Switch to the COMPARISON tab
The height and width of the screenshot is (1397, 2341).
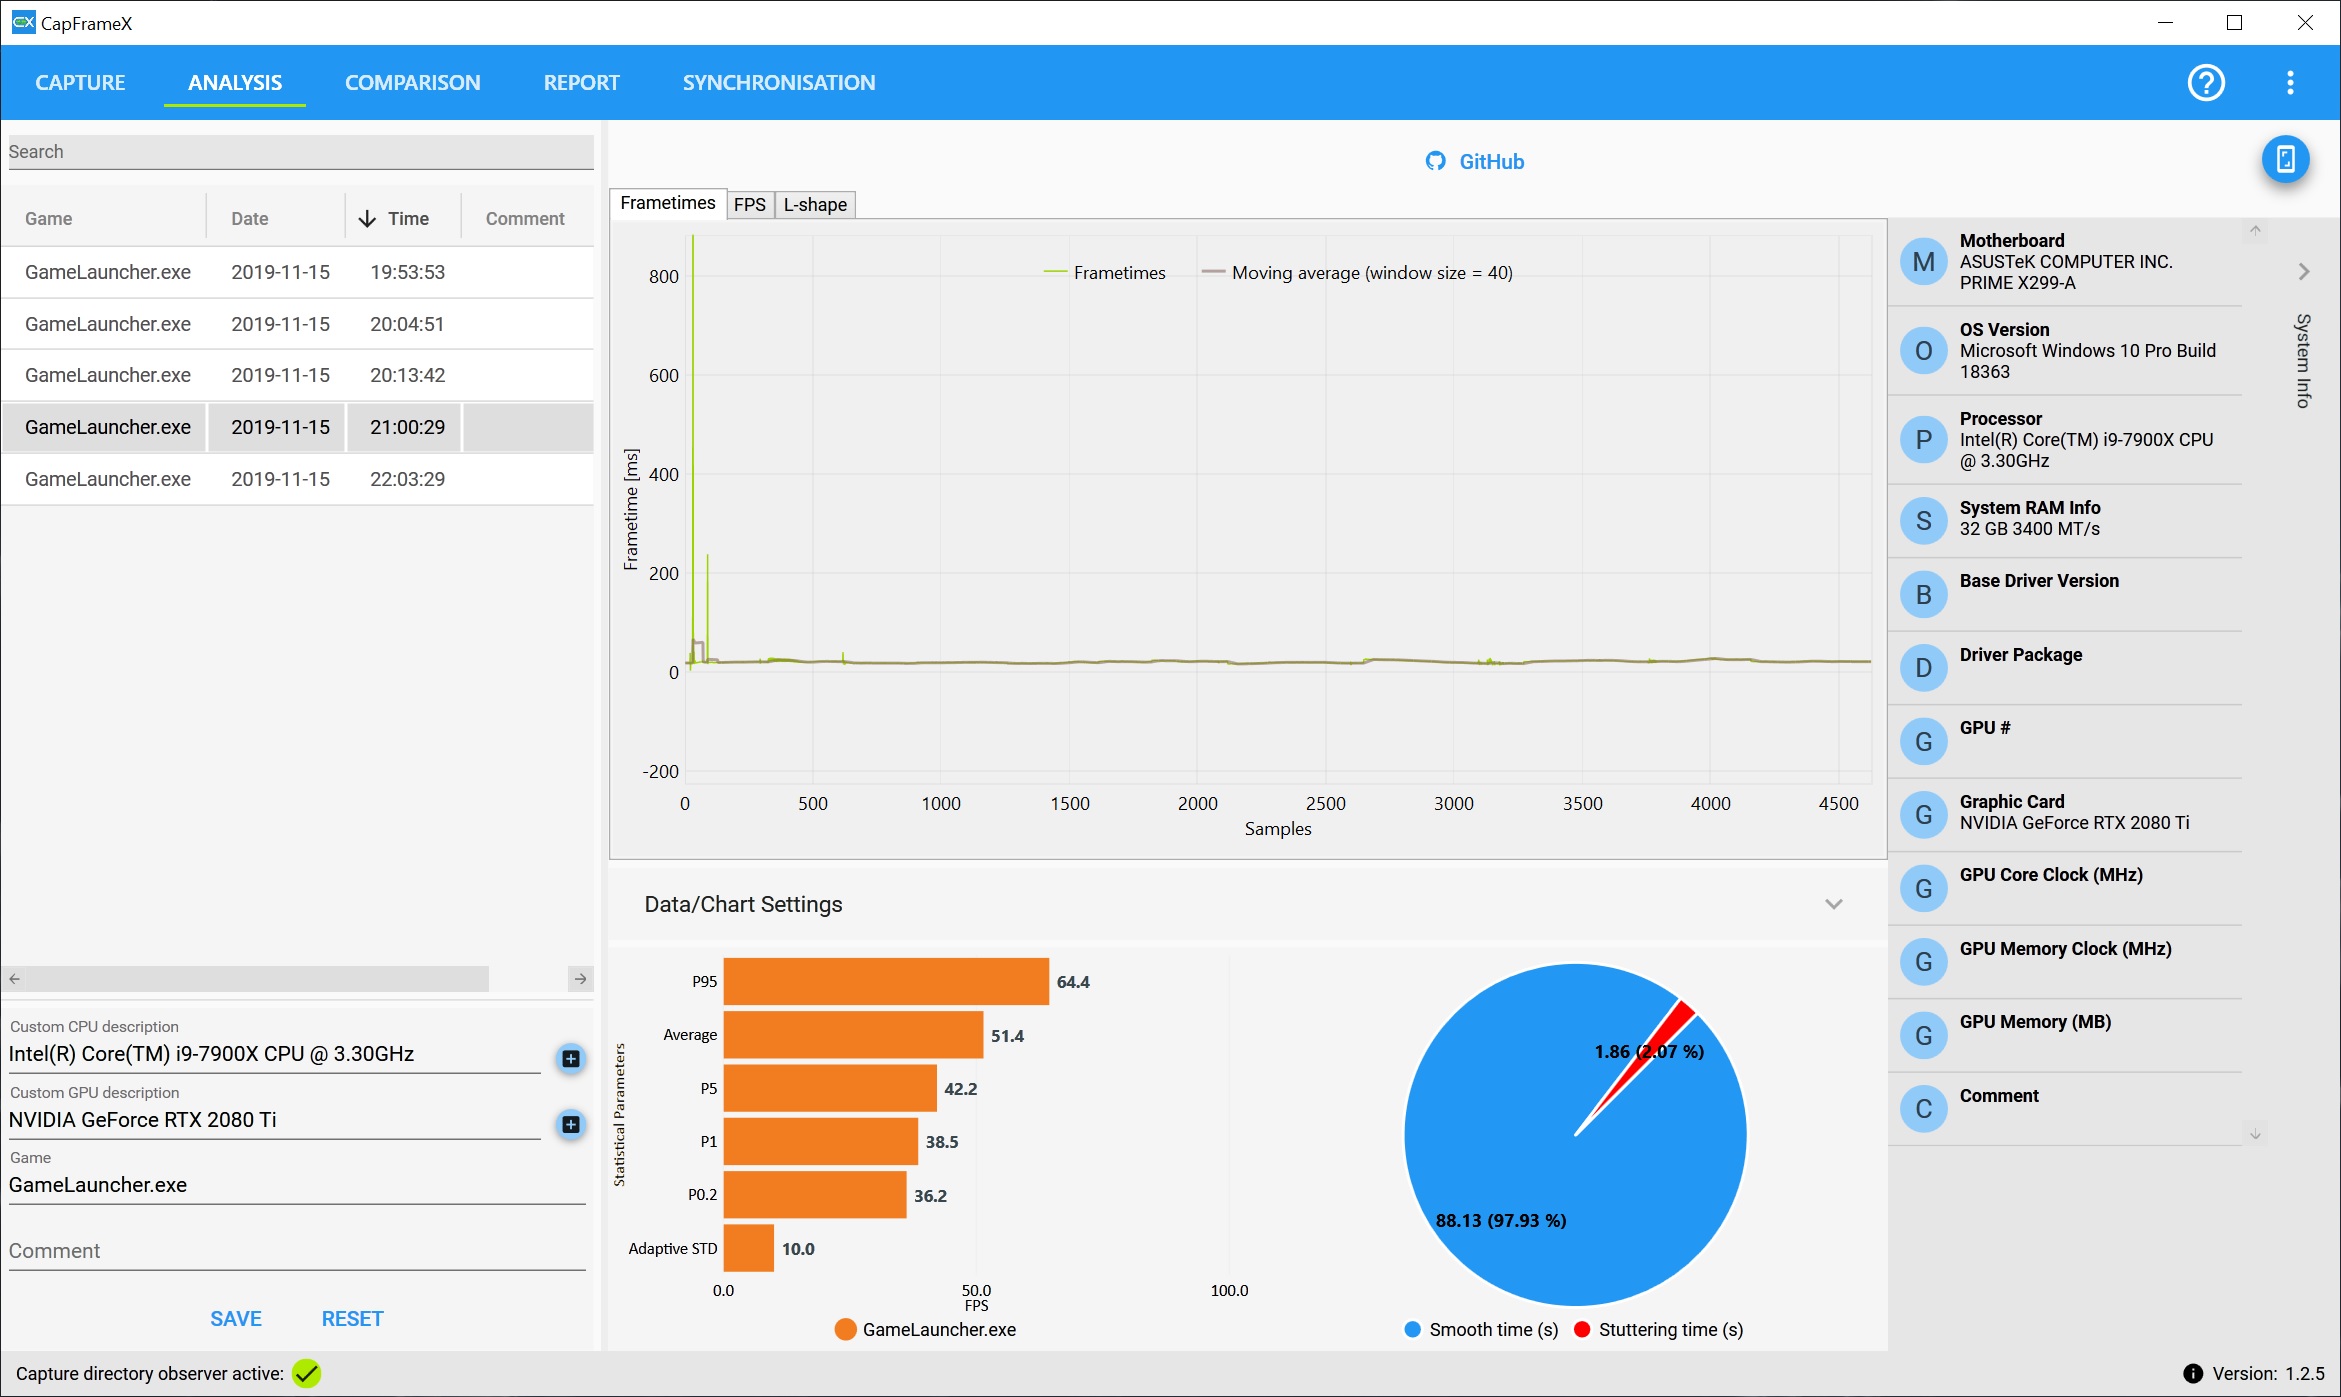[x=412, y=83]
